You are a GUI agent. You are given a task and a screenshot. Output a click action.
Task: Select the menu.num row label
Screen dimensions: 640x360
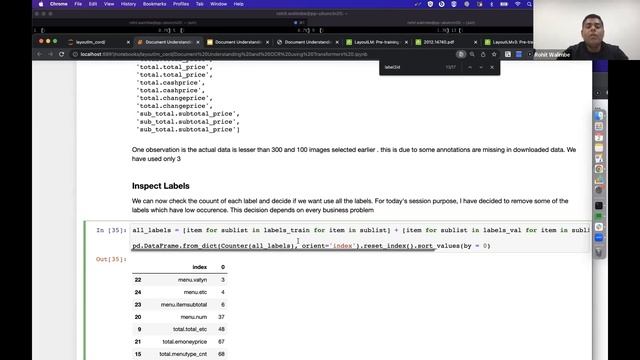click(x=193, y=317)
